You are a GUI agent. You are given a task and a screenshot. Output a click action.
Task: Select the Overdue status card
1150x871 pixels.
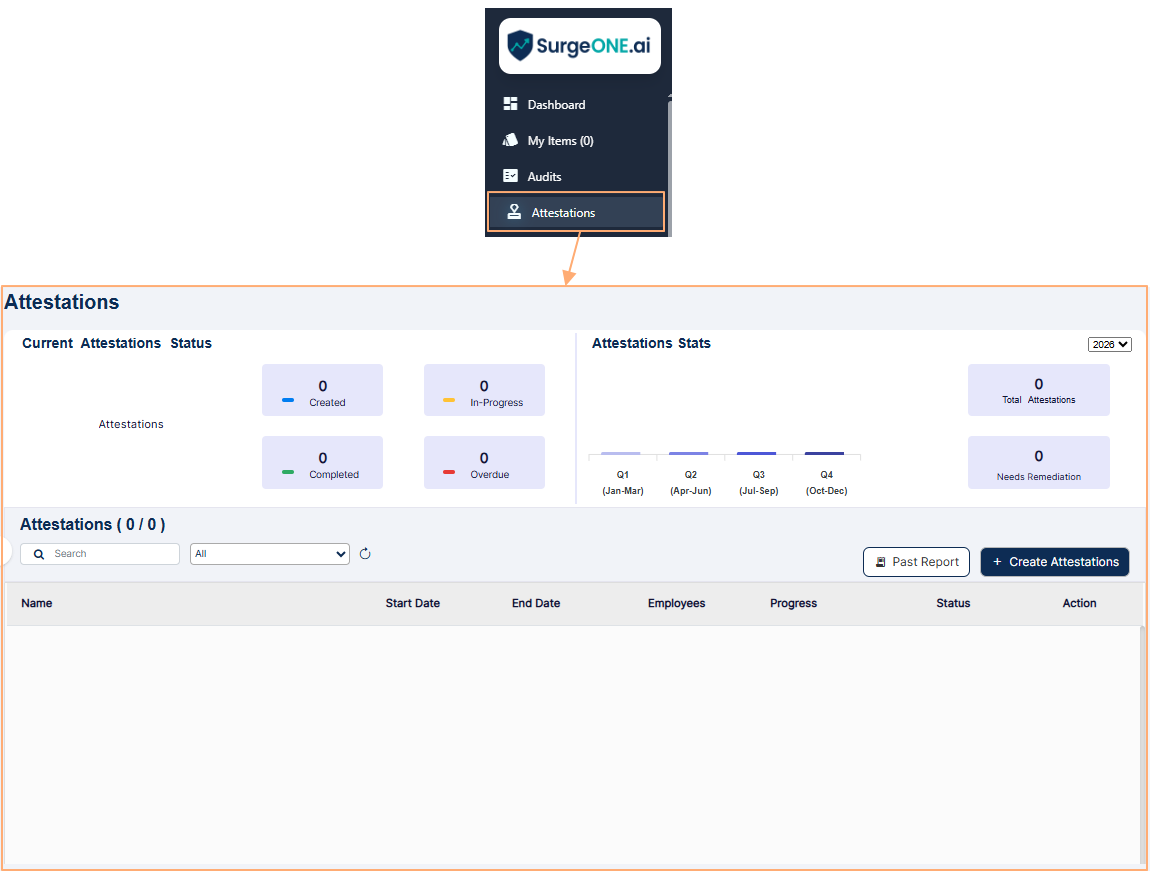point(484,463)
